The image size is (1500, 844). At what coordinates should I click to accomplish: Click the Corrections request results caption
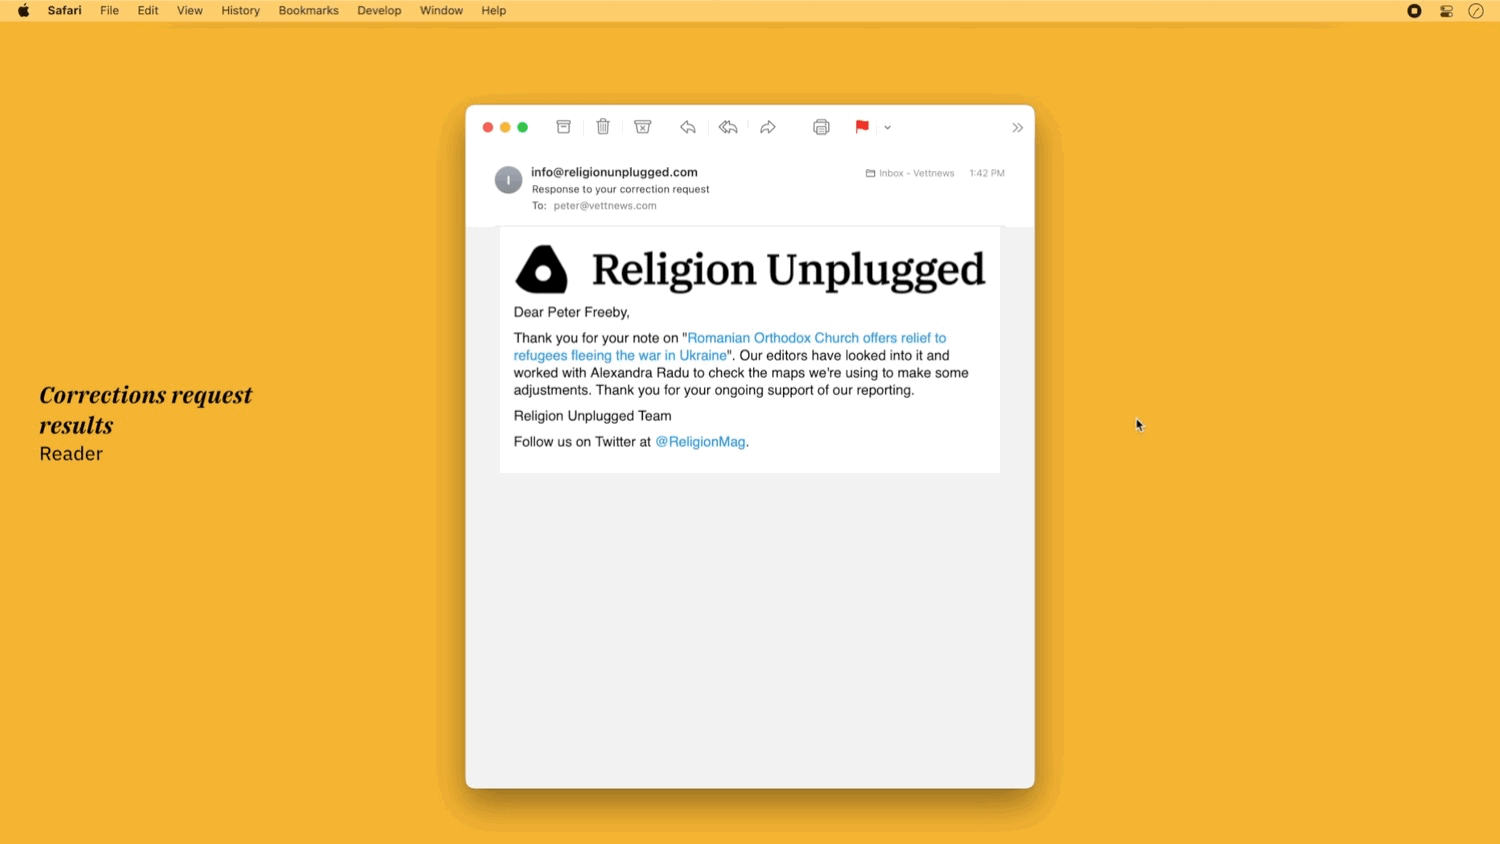coord(146,410)
